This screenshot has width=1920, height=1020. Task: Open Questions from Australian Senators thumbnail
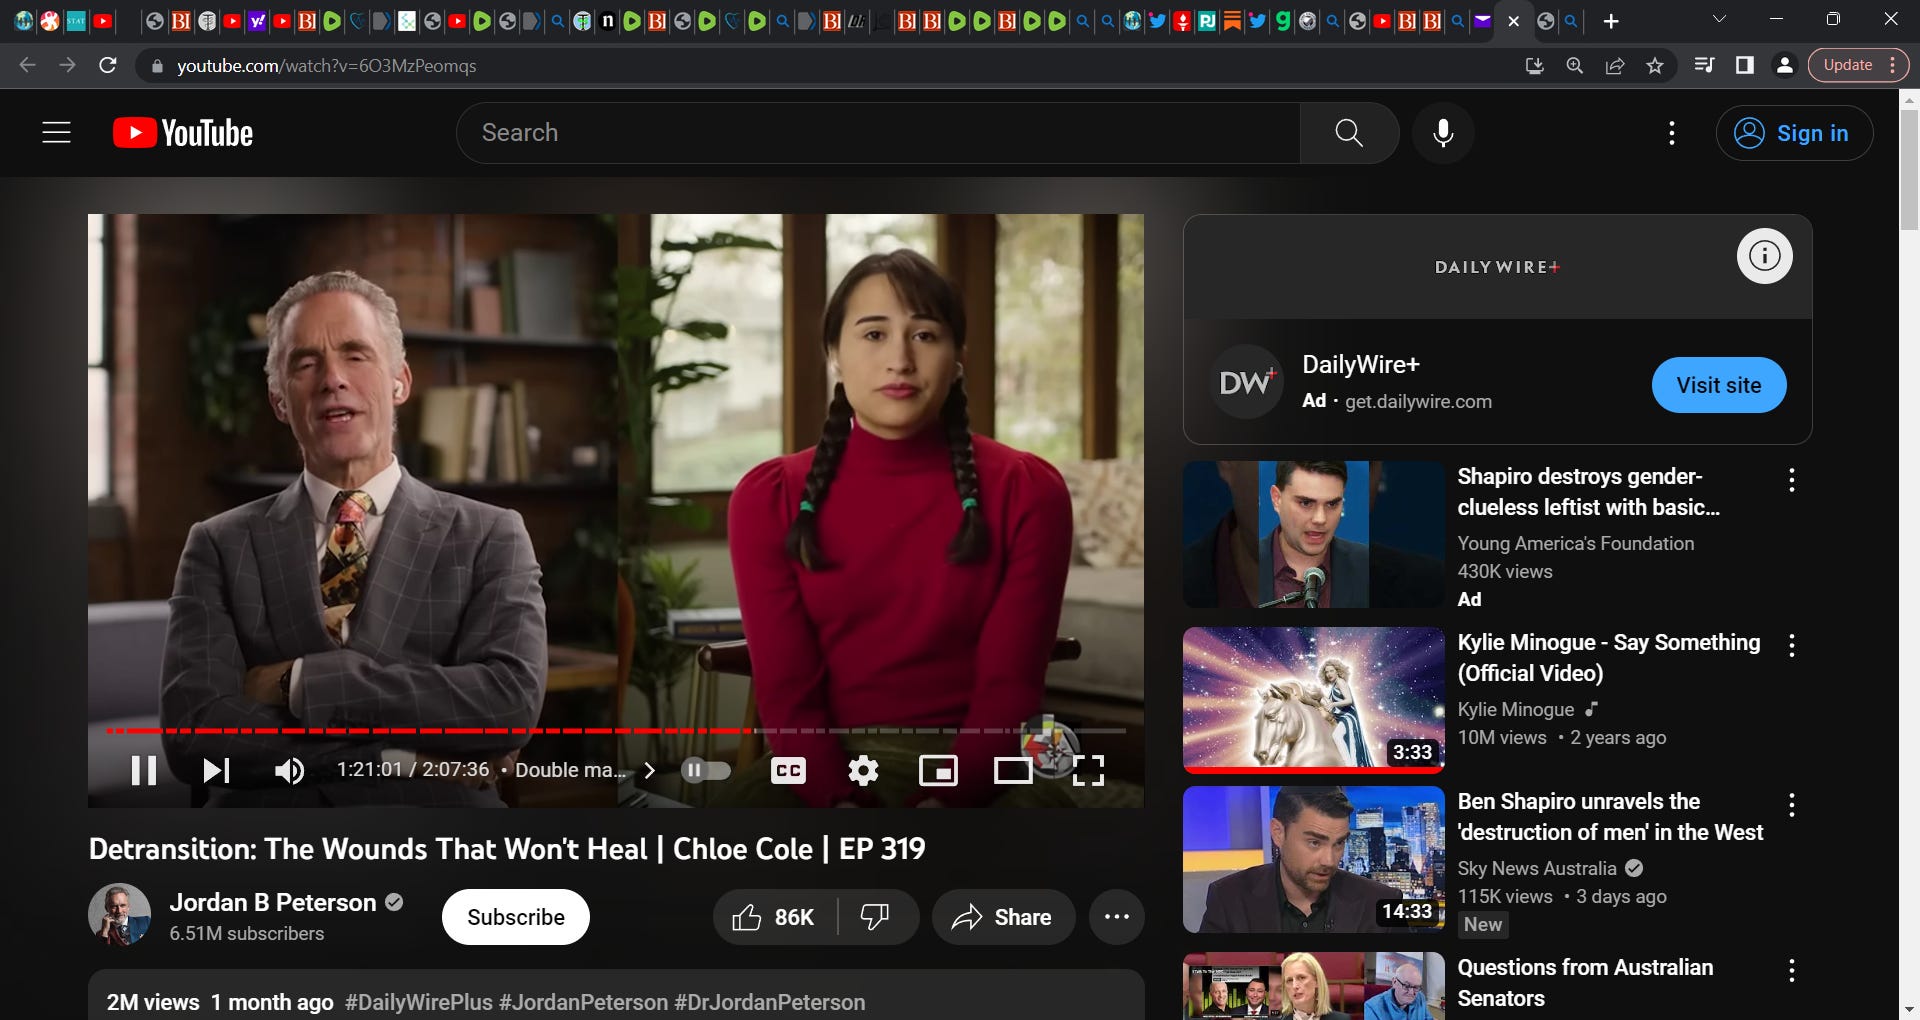pyautogui.click(x=1313, y=986)
